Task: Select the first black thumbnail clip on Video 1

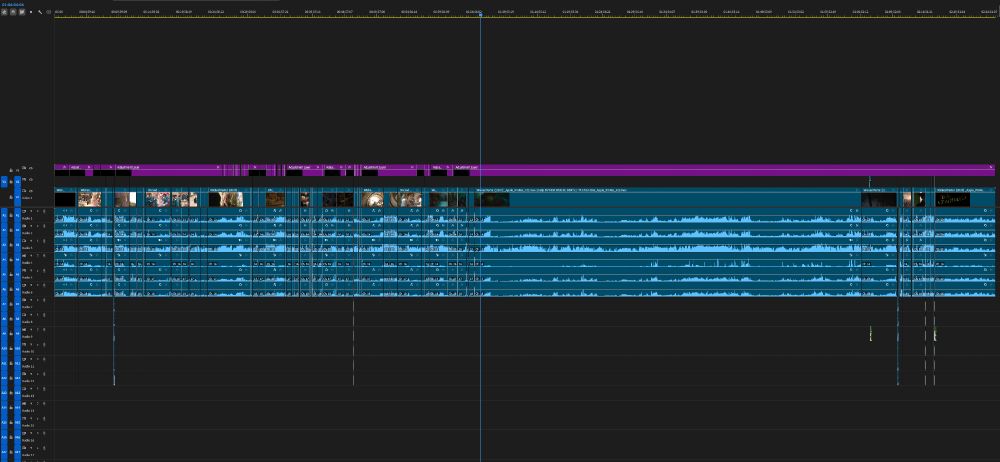Action: click(x=64, y=197)
